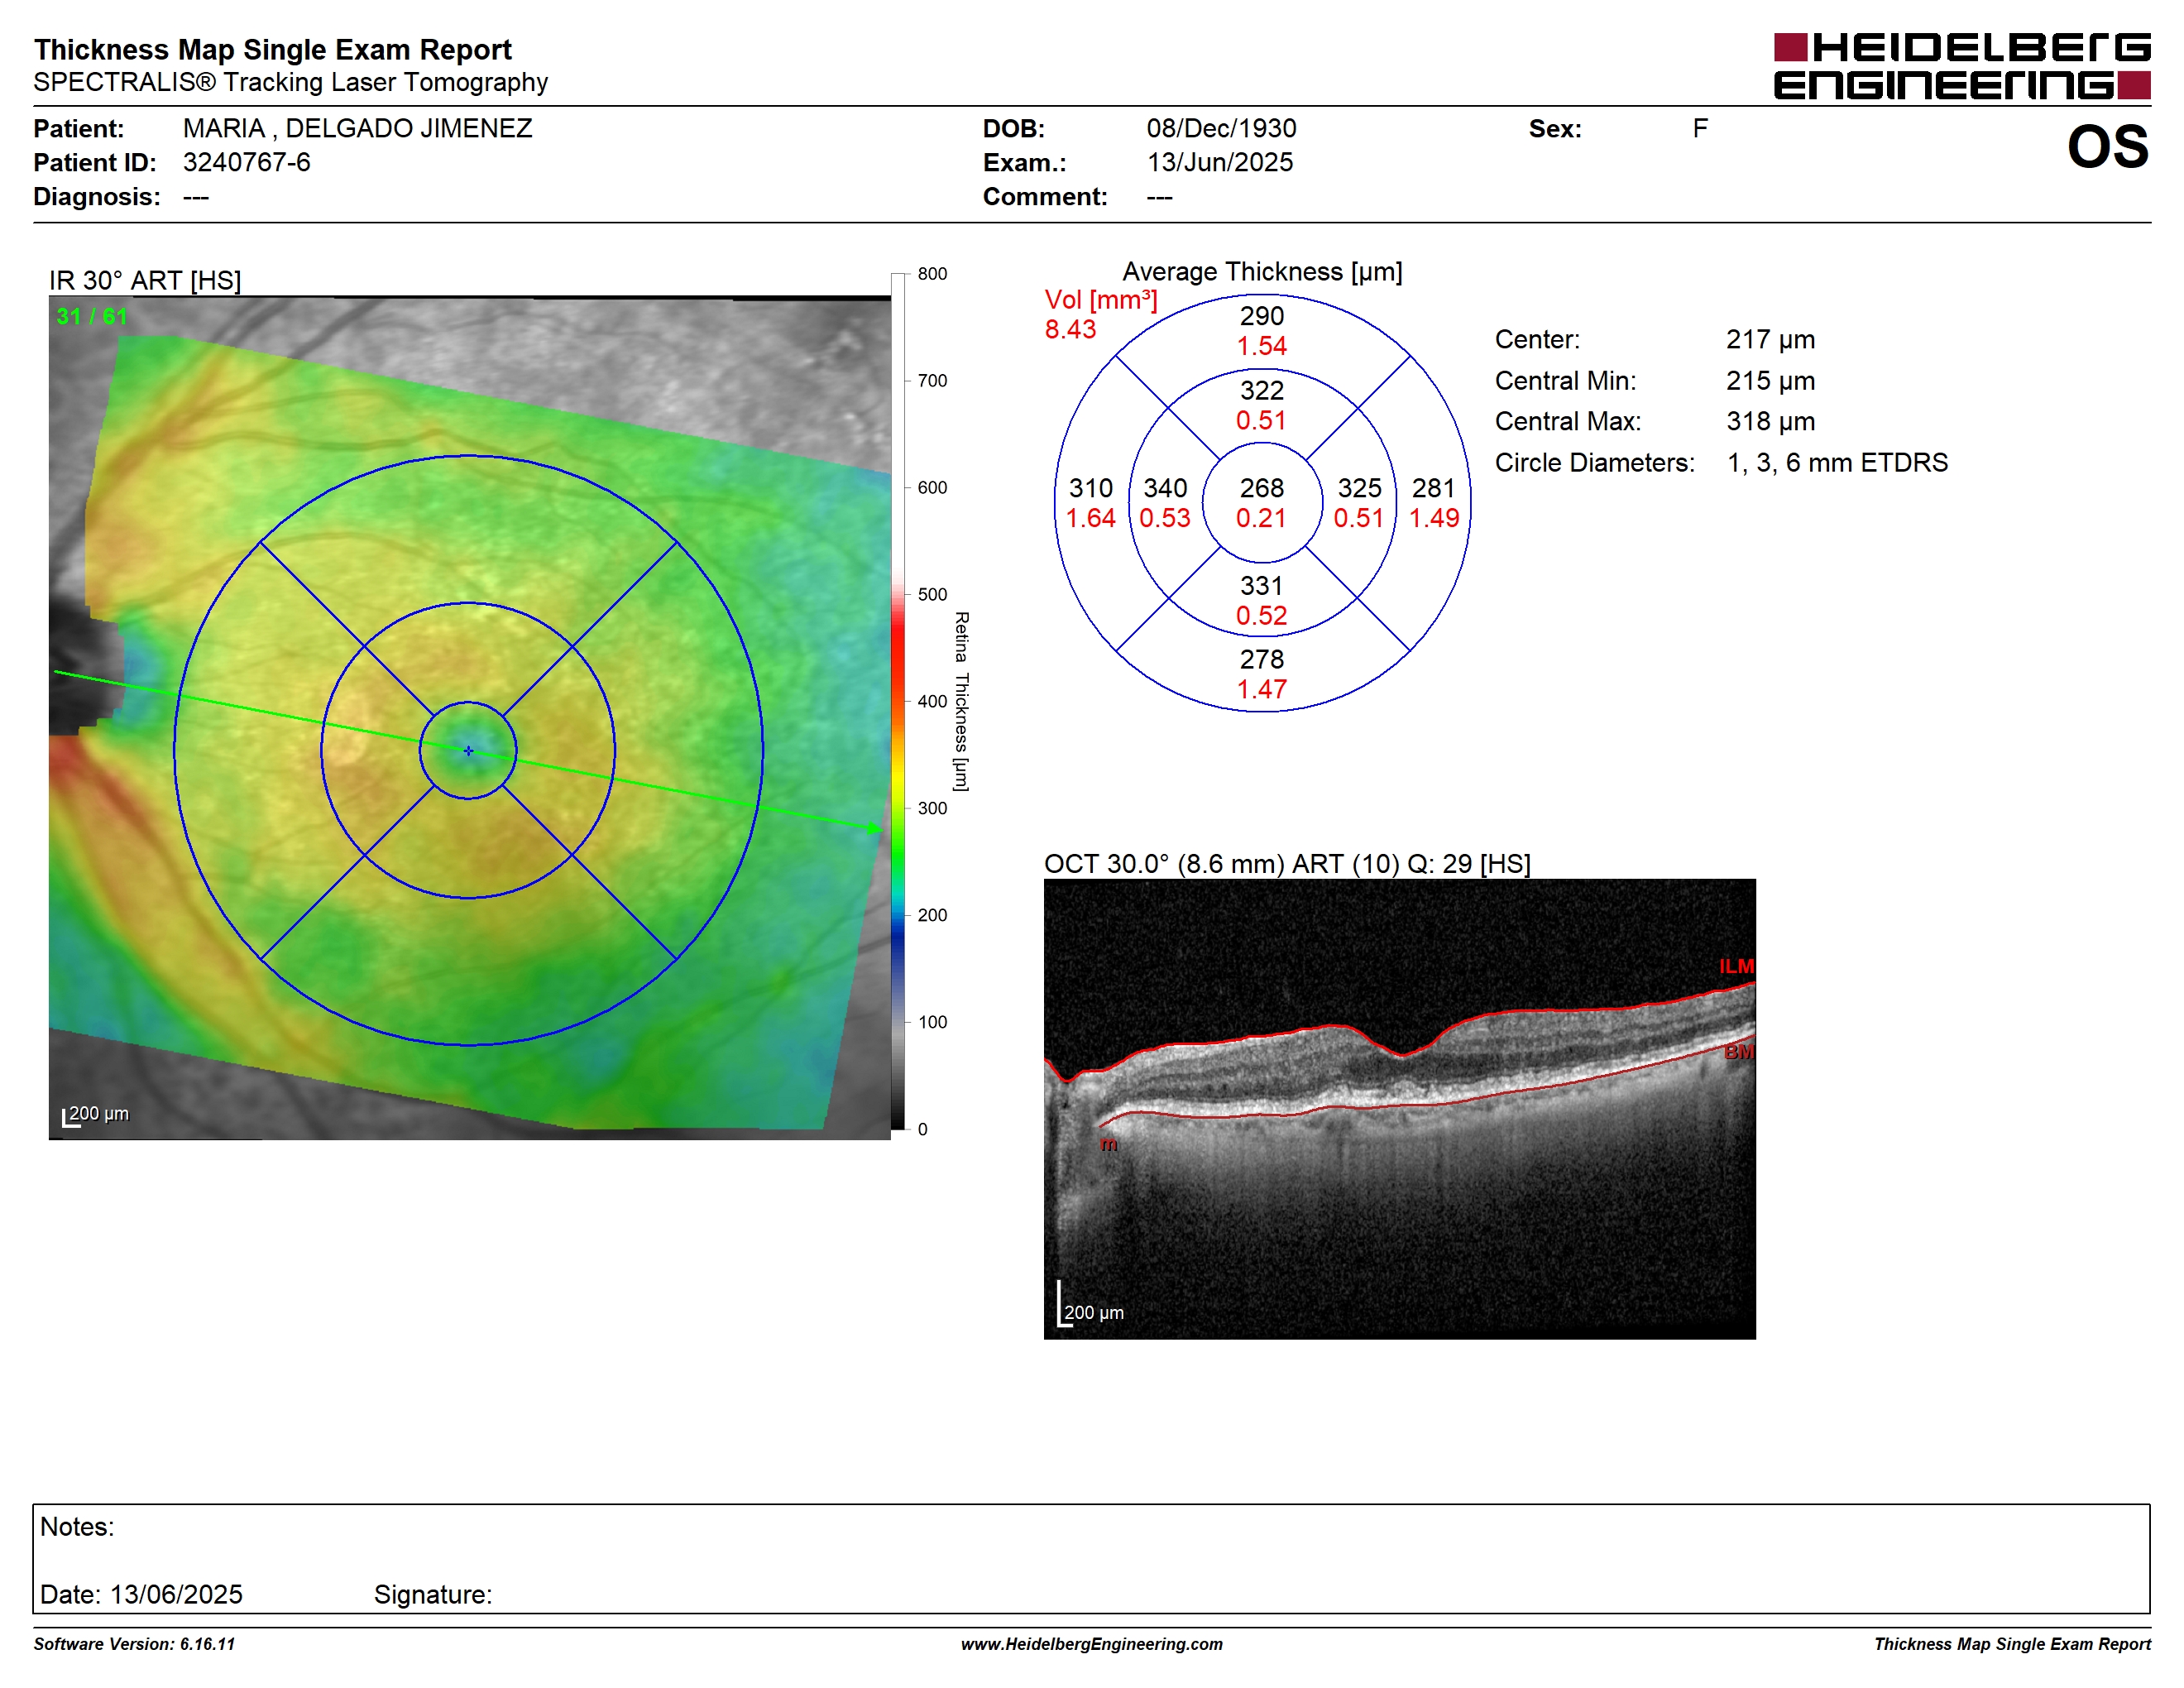Viewport: 2184px width, 1688px height.
Task: Click the Center value 217 µm
Action: click(x=1770, y=340)
